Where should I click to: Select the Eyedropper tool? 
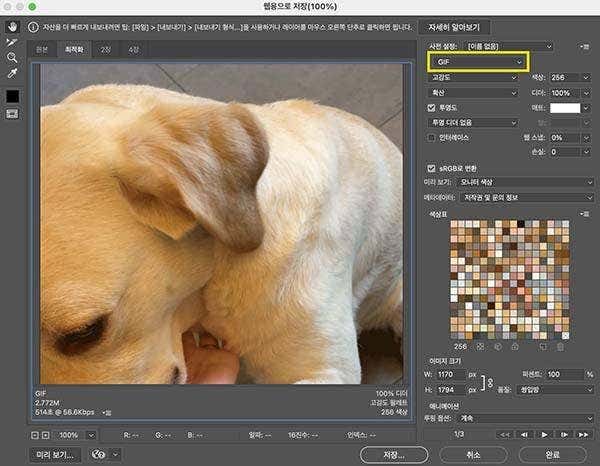13,74
